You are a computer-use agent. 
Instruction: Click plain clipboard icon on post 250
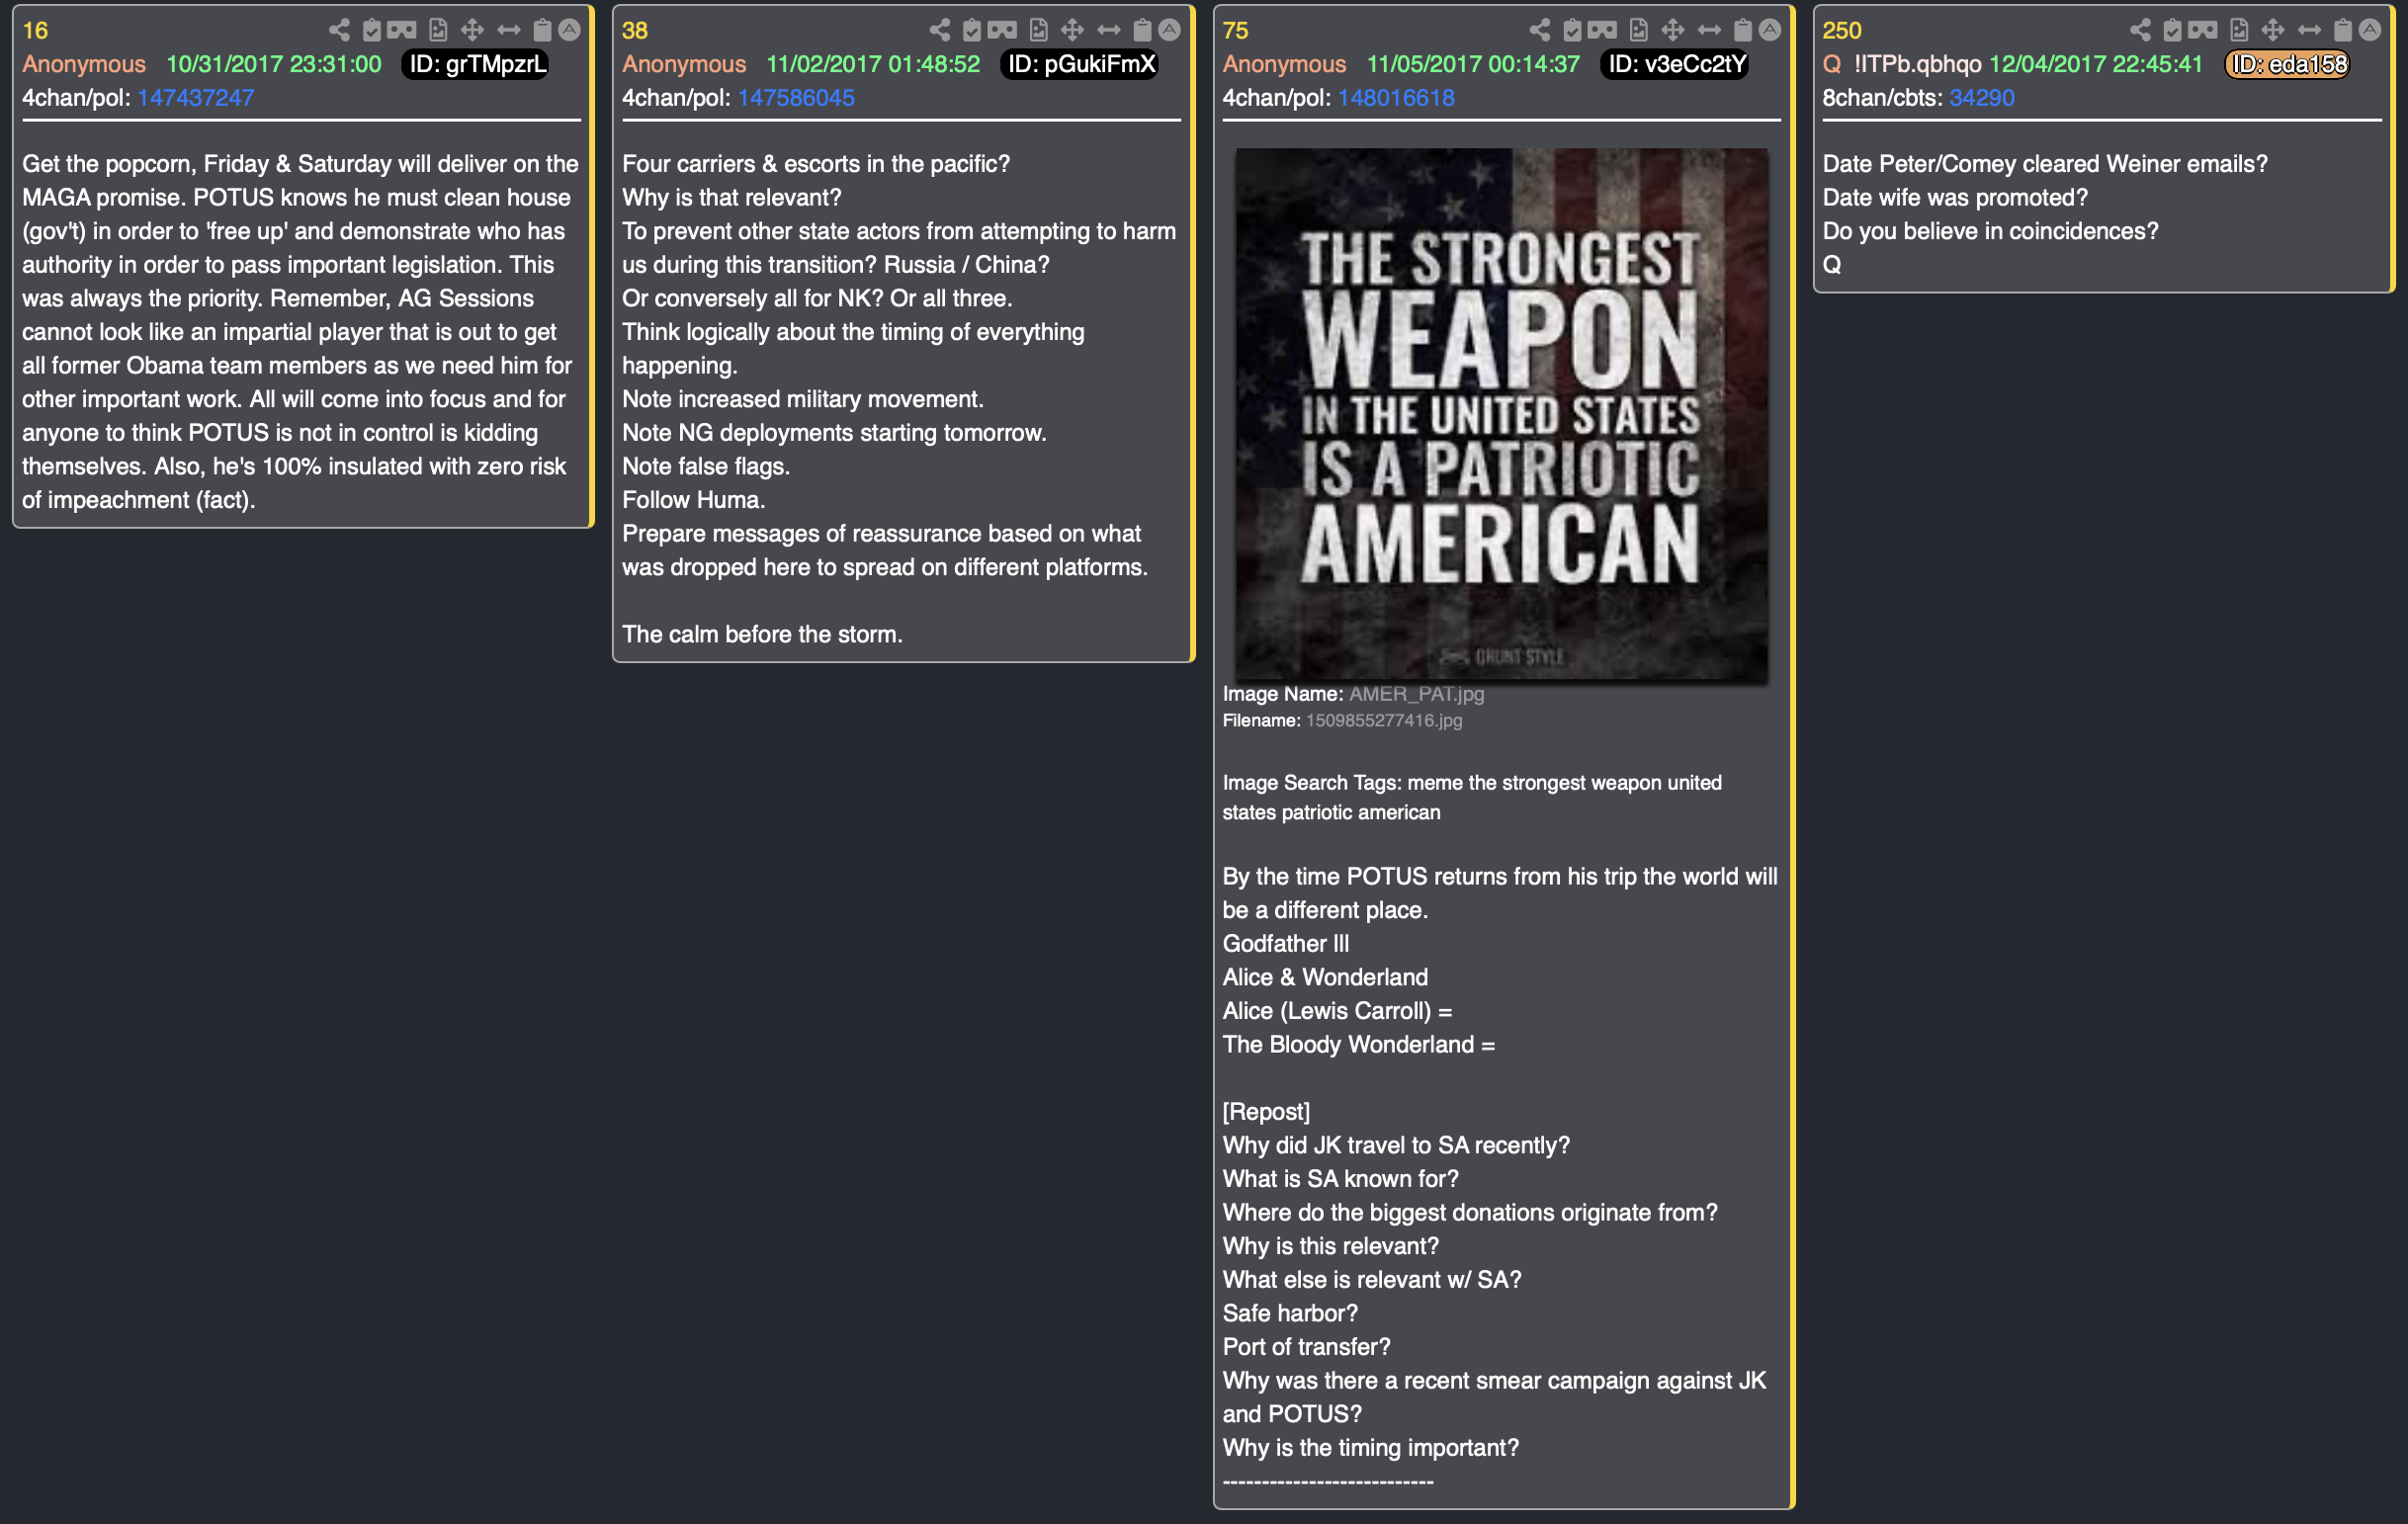(2343, 30)
